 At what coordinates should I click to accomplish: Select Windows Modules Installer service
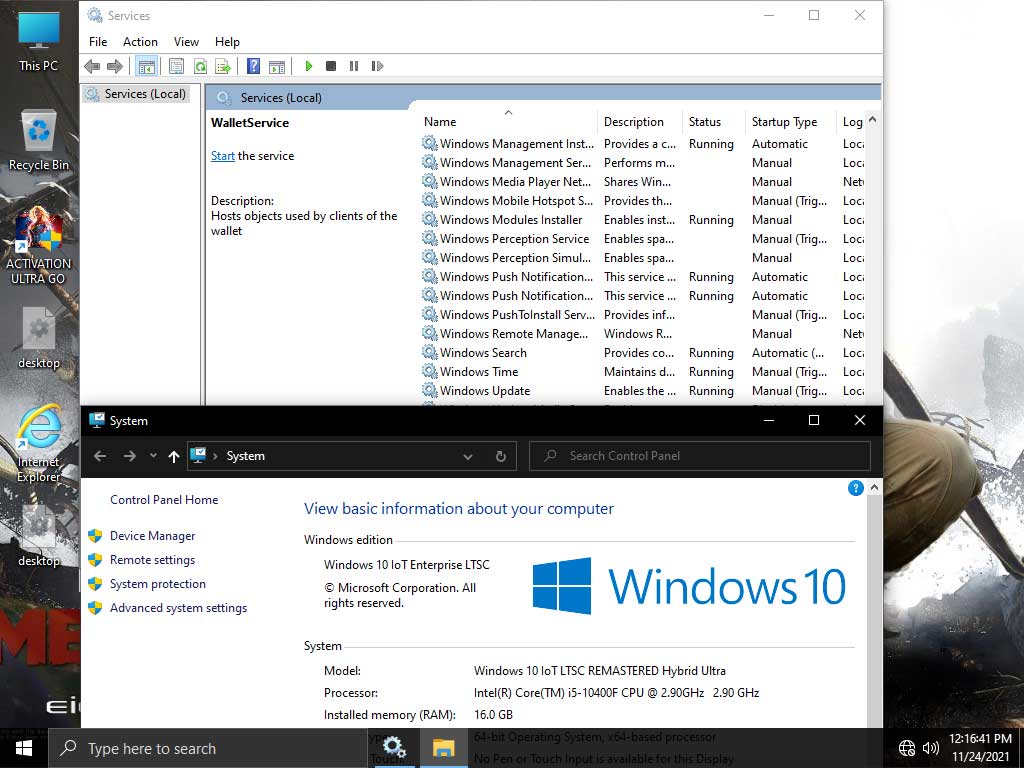tap(643, 219)
